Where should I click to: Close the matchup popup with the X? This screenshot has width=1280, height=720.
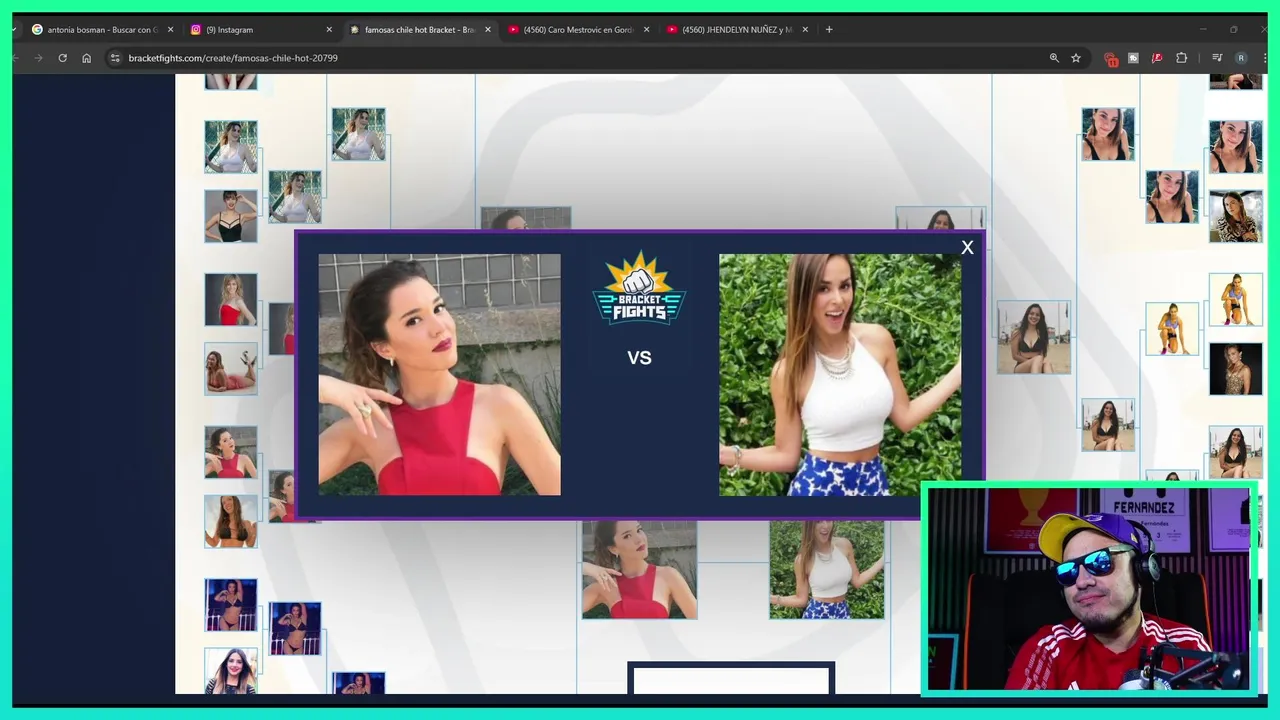tap(967, 247)
